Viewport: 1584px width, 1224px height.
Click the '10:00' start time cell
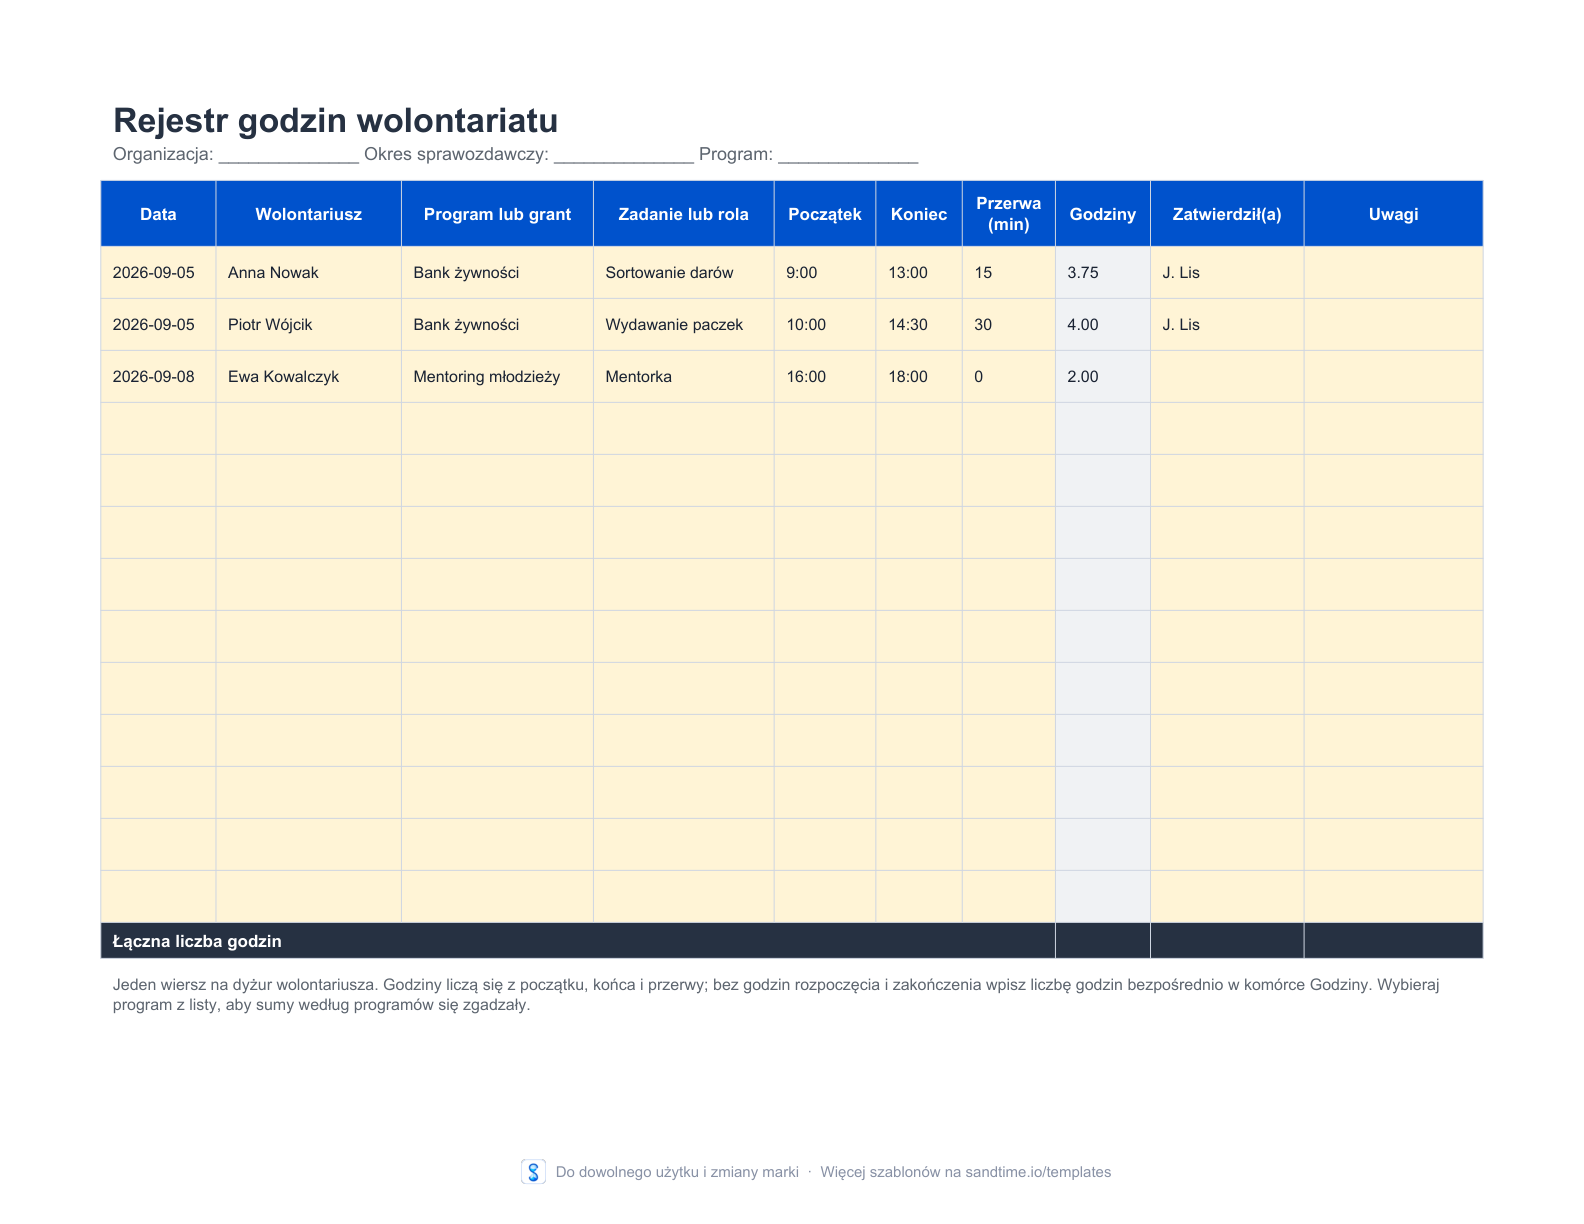pos(825,324)
